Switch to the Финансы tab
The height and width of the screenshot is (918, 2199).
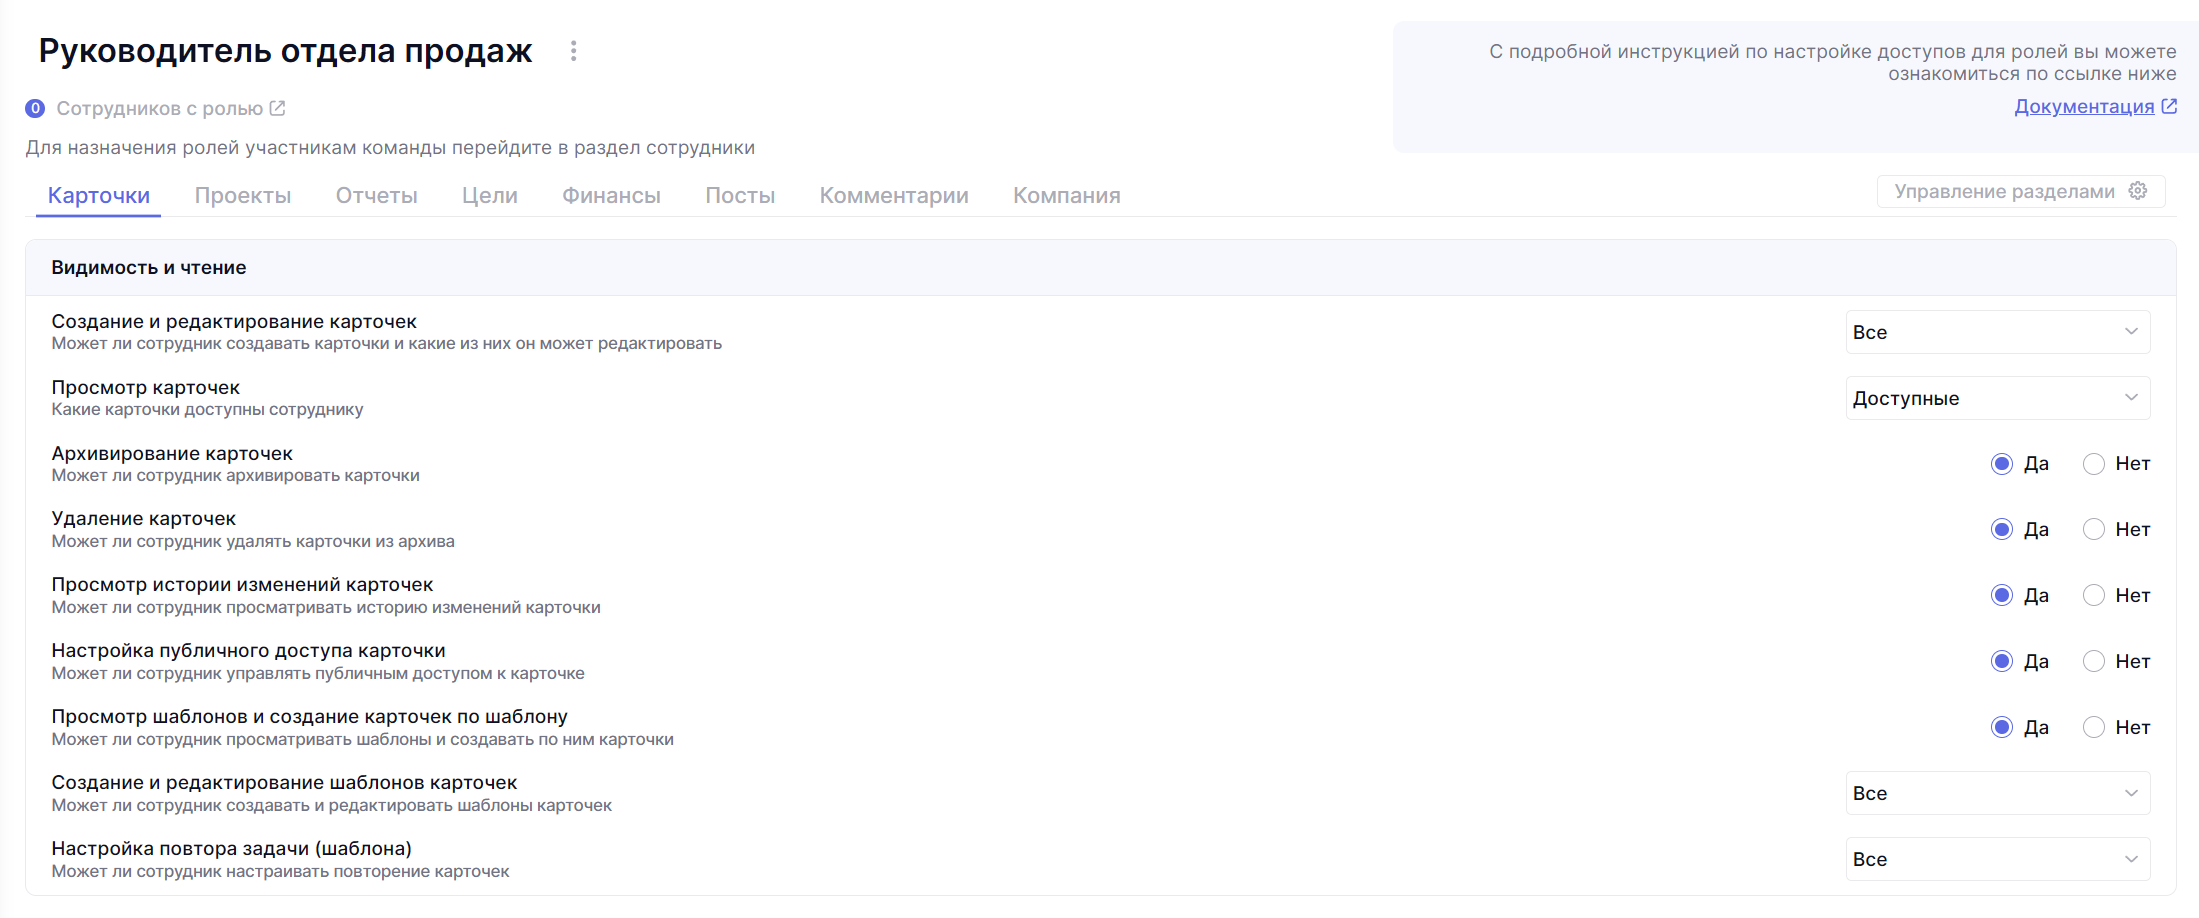[x=611, y=196]
